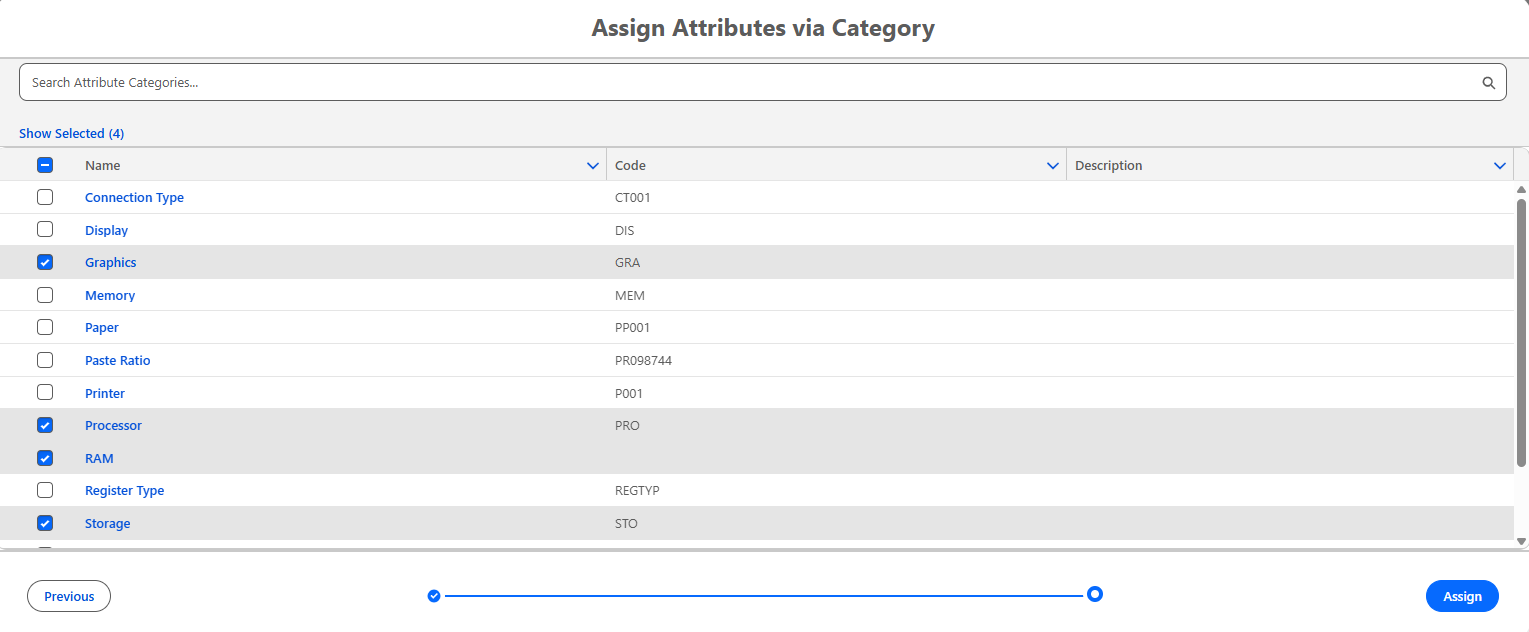Image resolution: width=1529 pixels, height=632 pixels.
Task: Go back with the Previous button
Action: pyautogui.click(x=69, y=596)
